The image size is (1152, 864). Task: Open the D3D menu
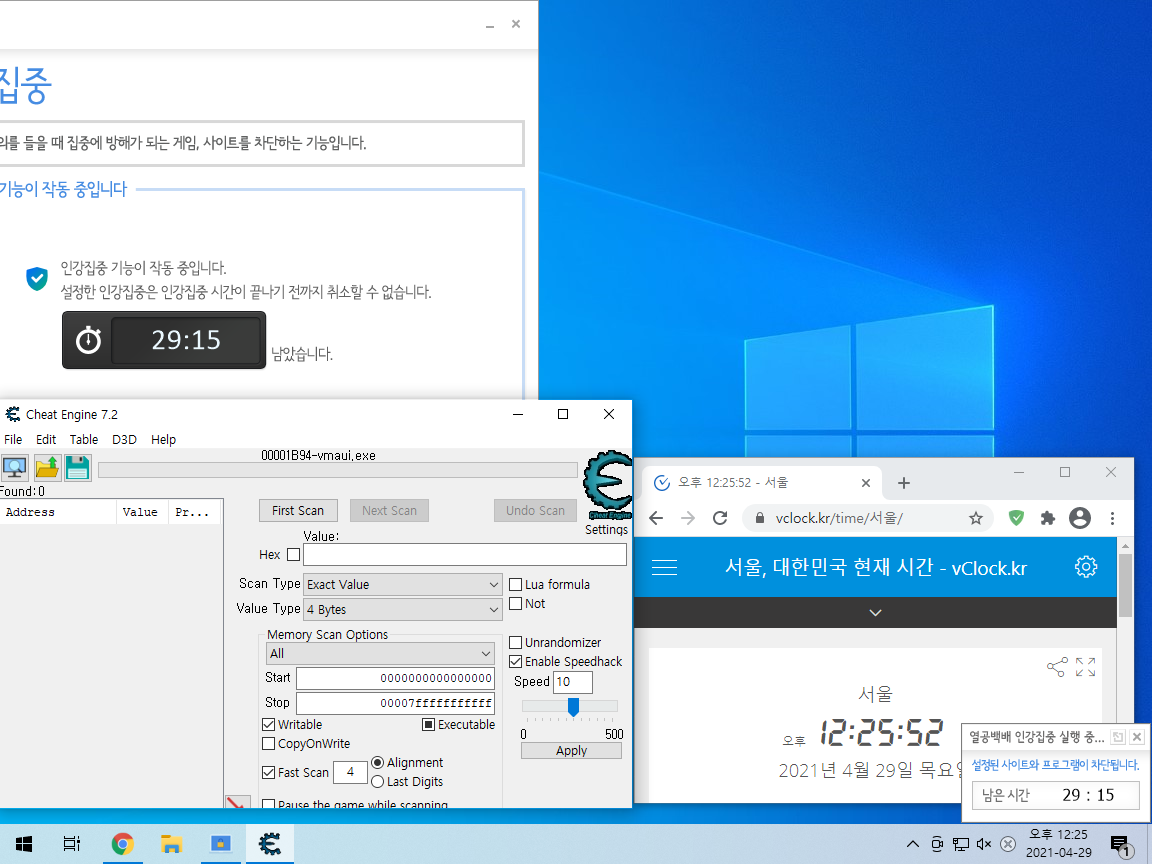tap(124, 439)
